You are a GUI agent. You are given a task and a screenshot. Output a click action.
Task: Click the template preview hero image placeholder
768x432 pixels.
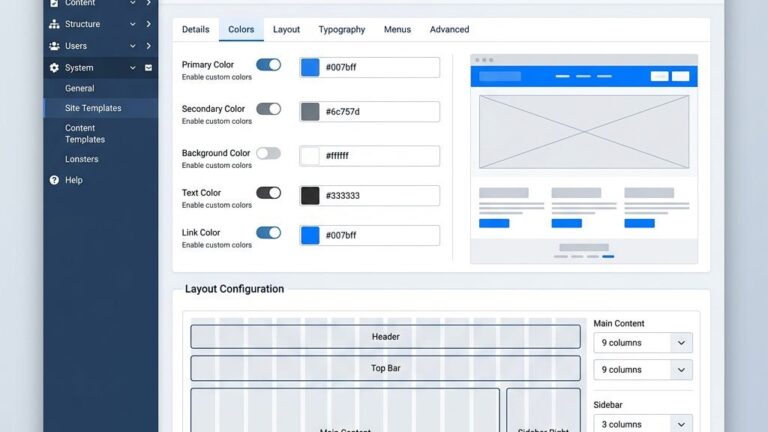(584, 132)
